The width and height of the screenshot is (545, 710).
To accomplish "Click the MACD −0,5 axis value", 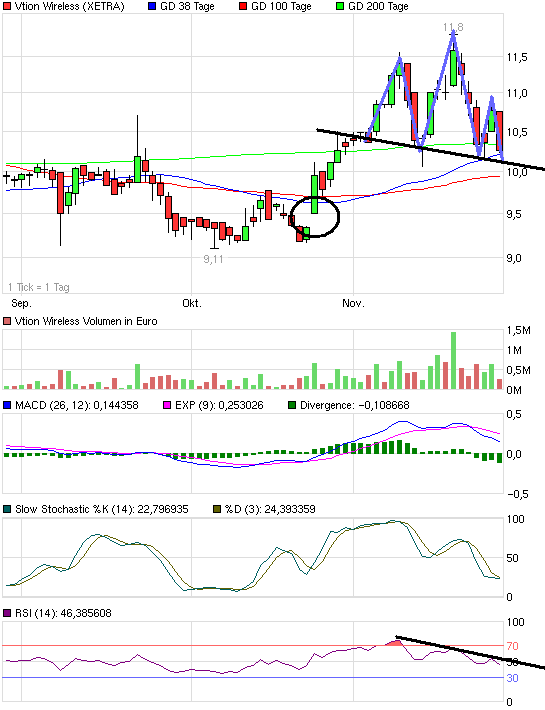I will 517,494.
